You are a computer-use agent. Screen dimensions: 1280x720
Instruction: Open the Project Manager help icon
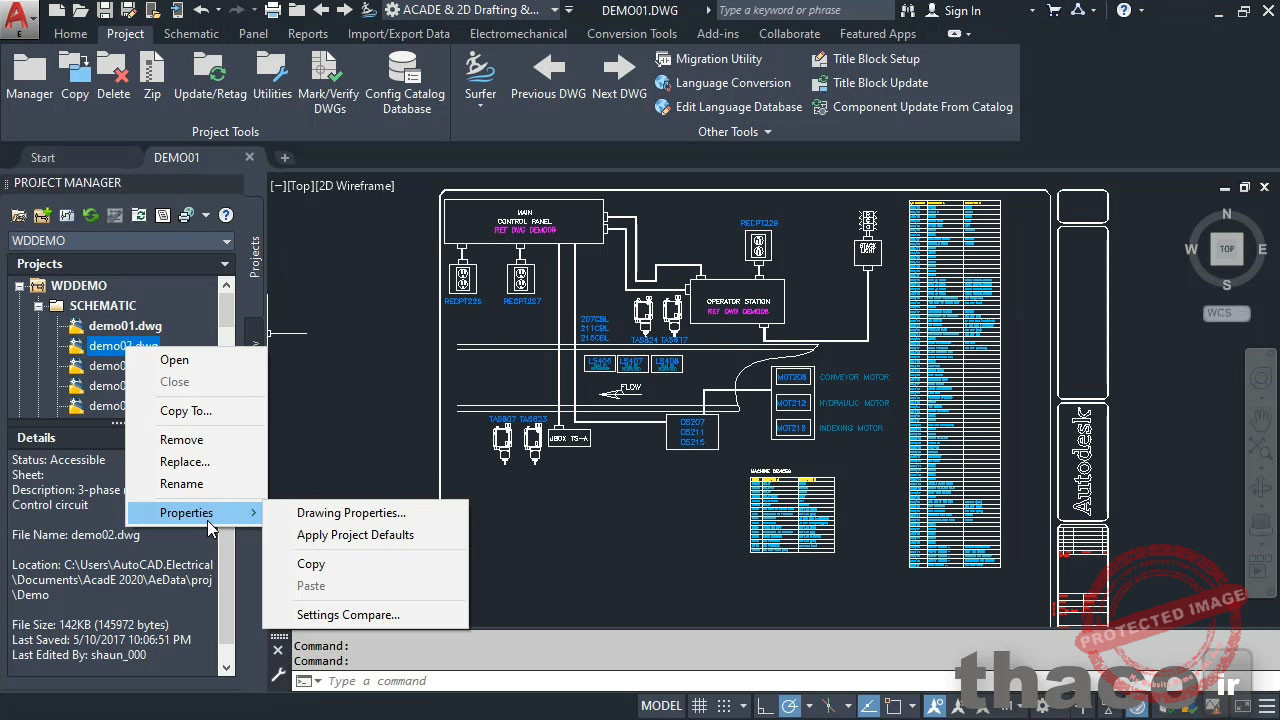click(x=226, y=215)
